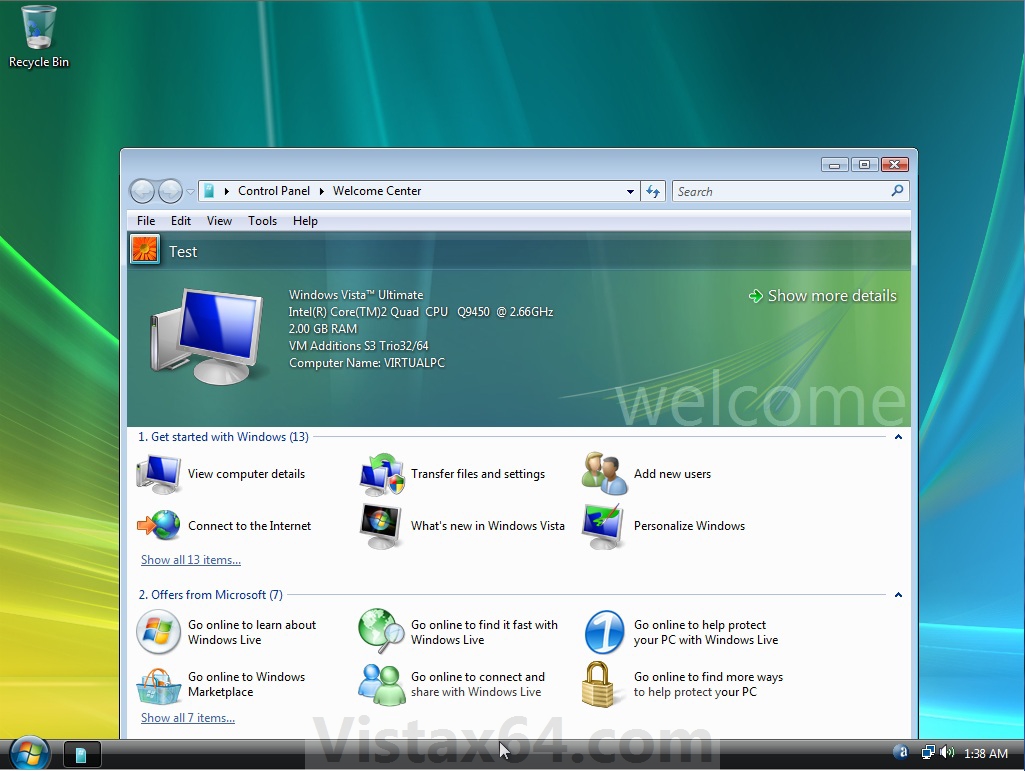Viewport: 1025px width, 771px height.
Task: Open the Windows Start orb
Action: 30,753
